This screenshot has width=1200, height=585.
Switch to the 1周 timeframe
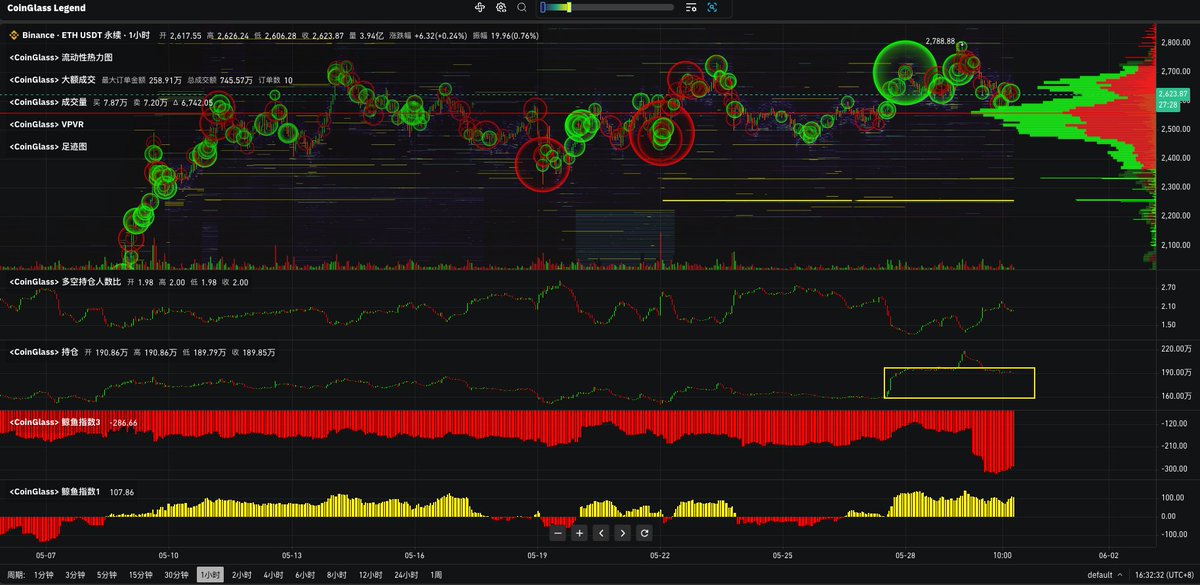[436, 575]
